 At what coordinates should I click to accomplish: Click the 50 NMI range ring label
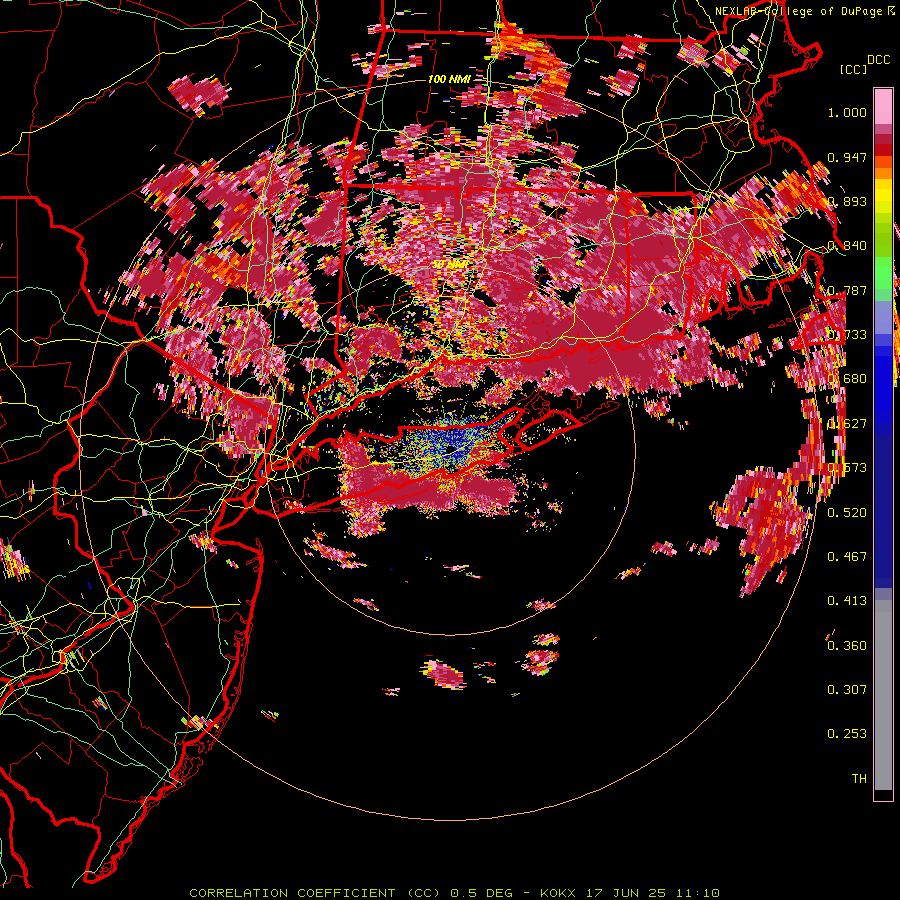point(449,264)
